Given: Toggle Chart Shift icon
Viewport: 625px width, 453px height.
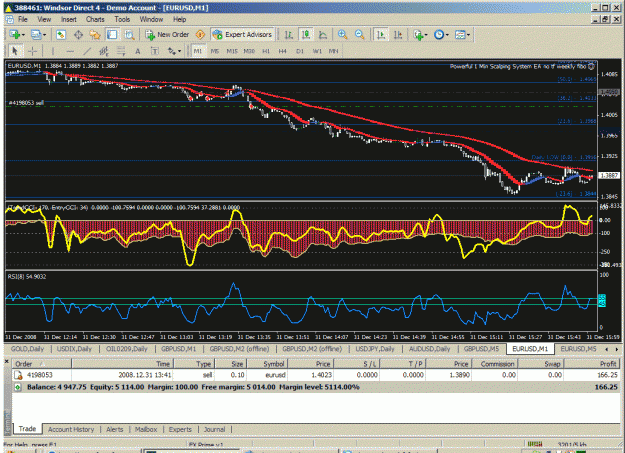Looking at the screenshot, I should (398, 35).
